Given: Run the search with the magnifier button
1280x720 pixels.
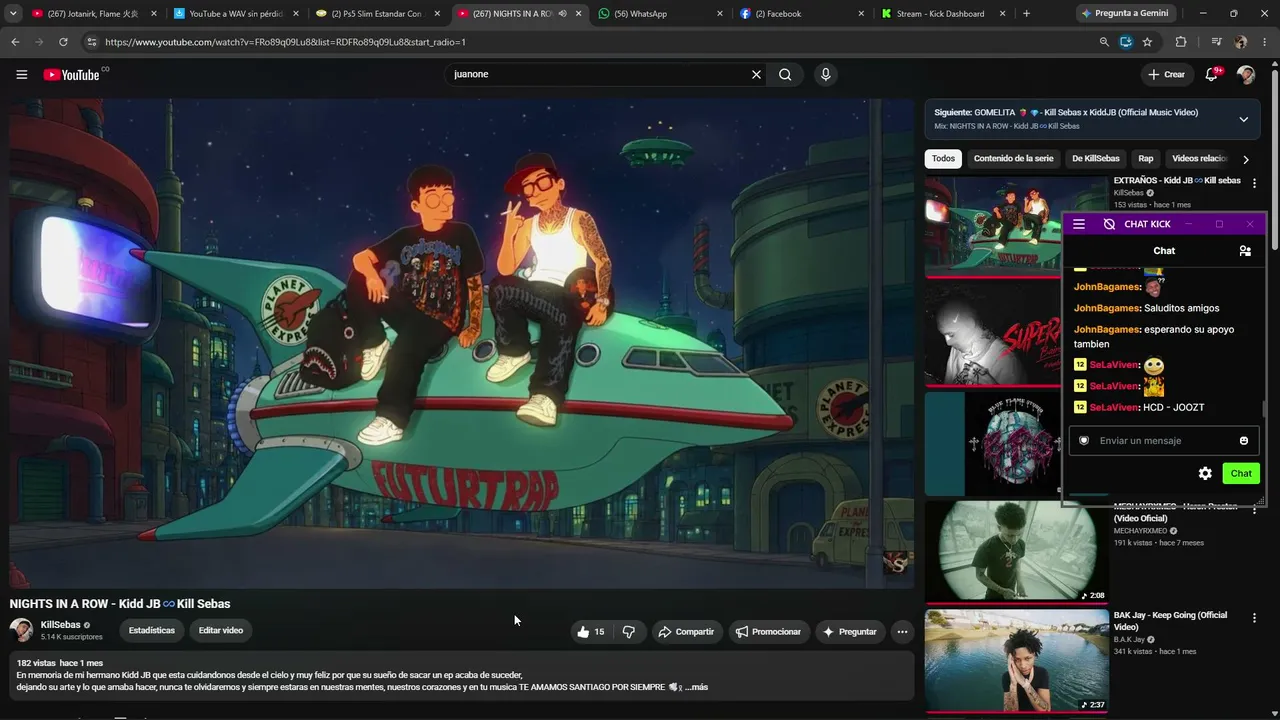Looking at the screenshot, I should [x=785, y=74].
